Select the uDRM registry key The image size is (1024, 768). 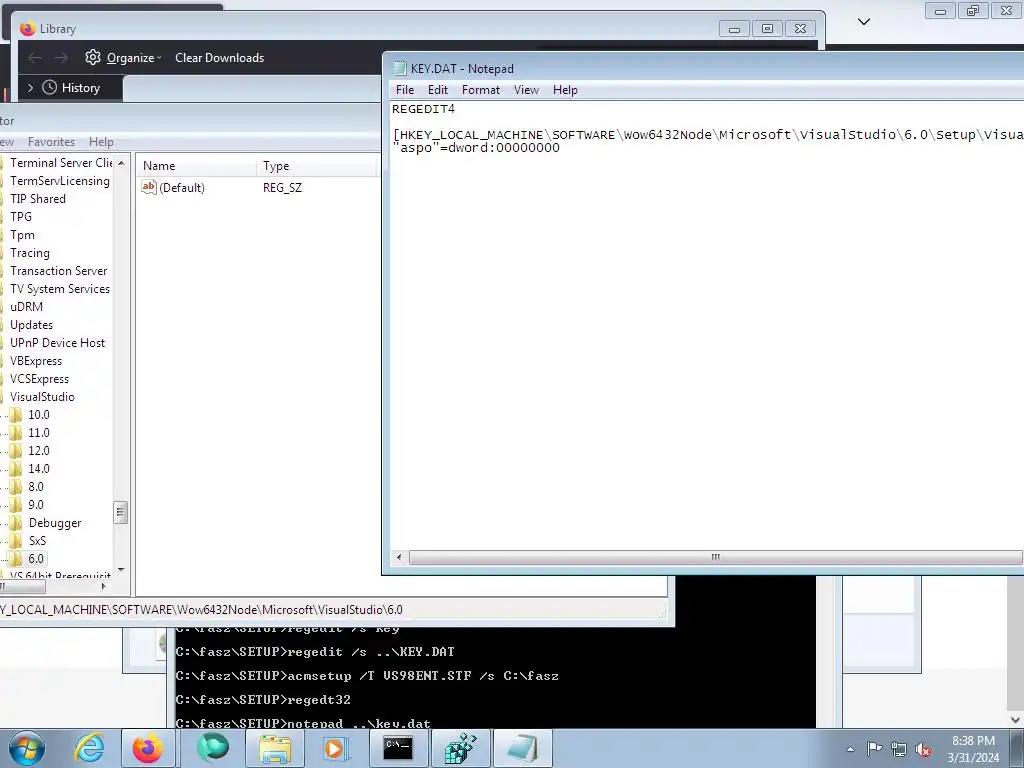pyautogui.click(x=26, y=306)
